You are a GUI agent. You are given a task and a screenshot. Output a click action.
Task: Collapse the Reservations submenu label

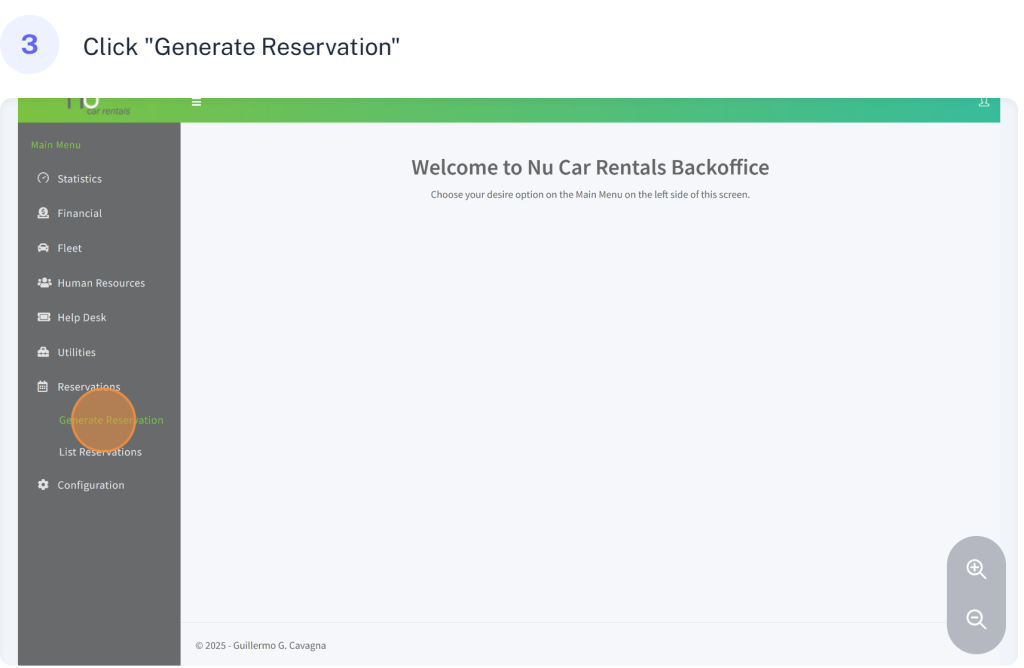coord(89,387)
